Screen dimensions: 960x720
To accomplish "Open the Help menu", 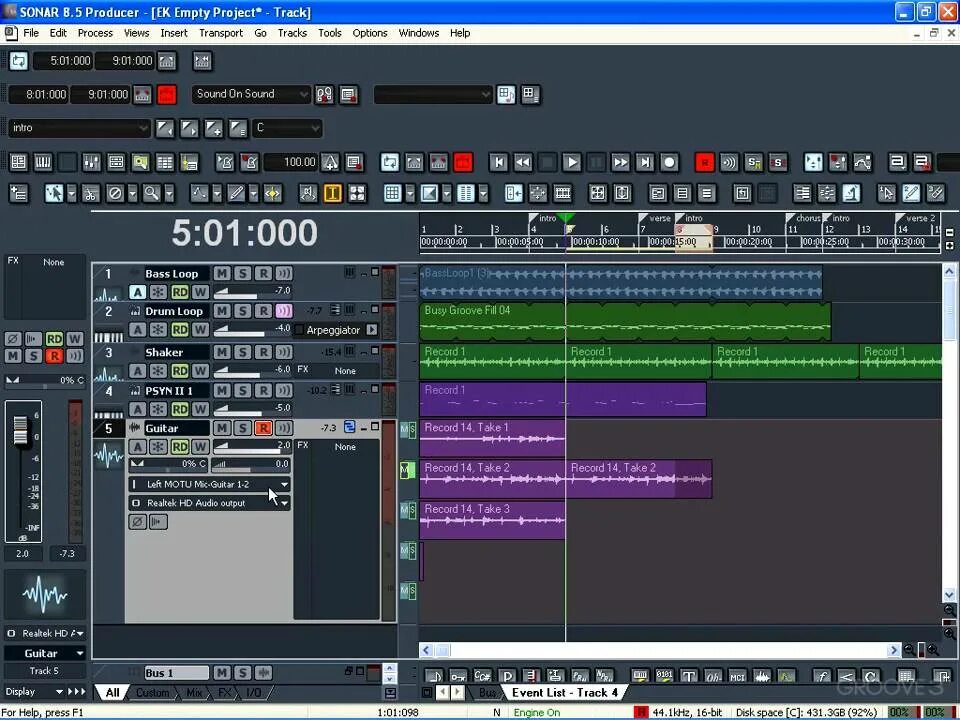I will (x=460, y=33).
